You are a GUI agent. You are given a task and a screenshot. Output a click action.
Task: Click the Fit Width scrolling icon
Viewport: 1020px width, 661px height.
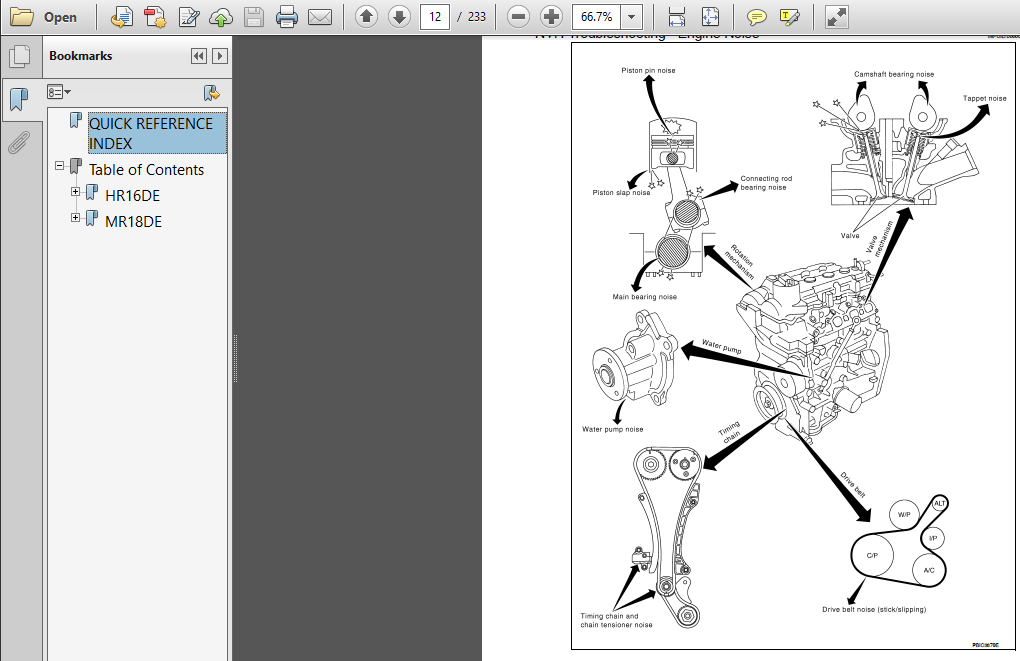click(677, 17)
